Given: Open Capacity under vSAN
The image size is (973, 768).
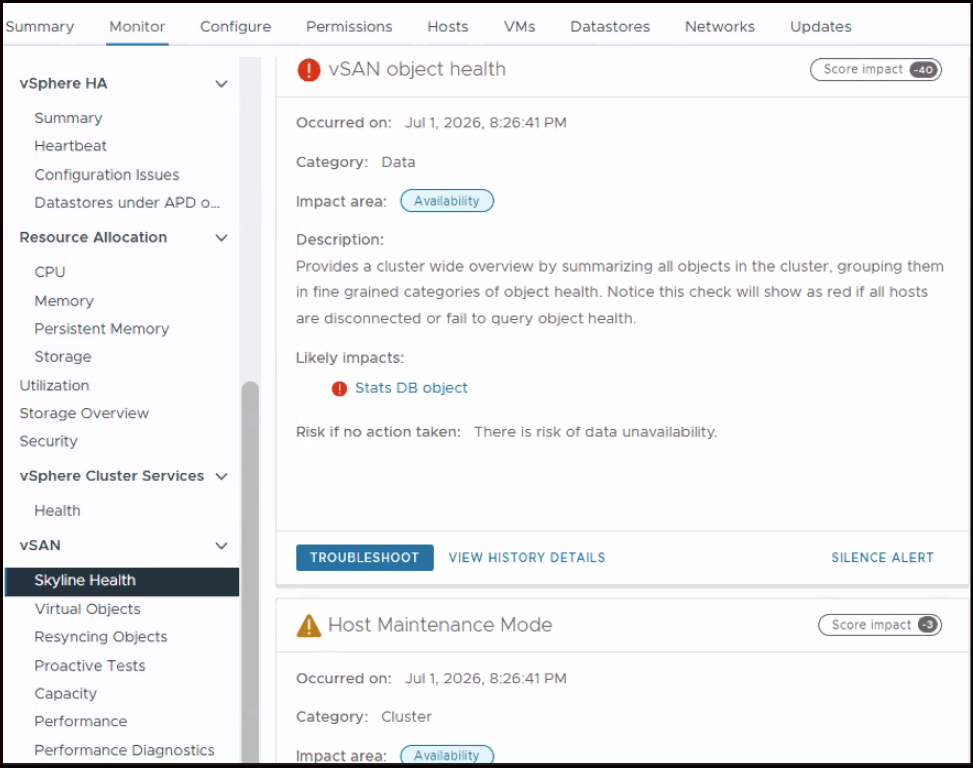Looking at the screenshot, I should point(65,694).
